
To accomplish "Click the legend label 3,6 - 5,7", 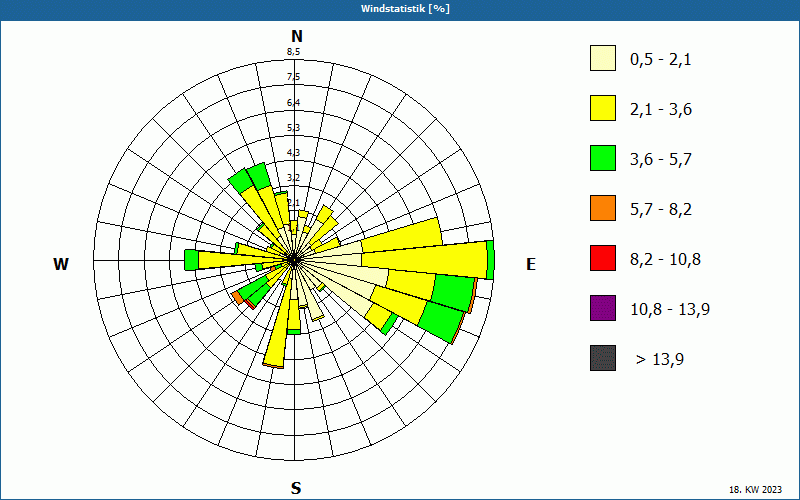I will [661, 160].
